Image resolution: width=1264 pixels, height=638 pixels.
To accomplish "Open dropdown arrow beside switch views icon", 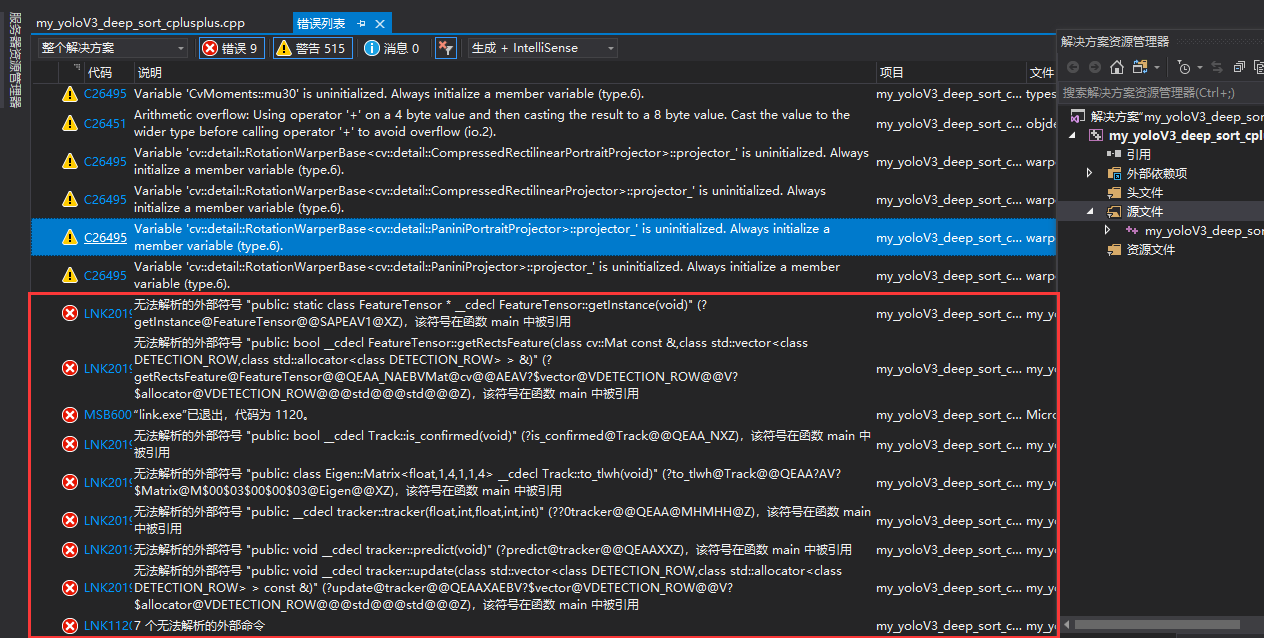I will coord(1157,67).
